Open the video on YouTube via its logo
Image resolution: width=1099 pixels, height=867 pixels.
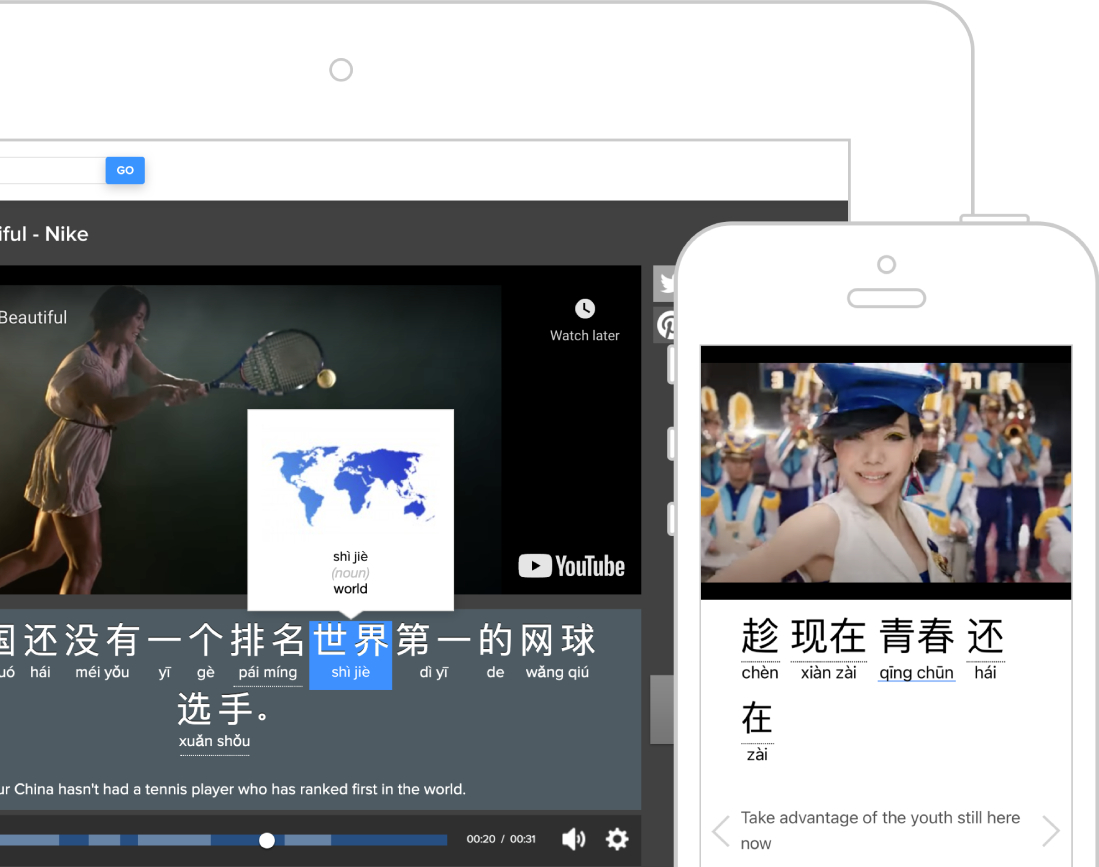(570, 566)
